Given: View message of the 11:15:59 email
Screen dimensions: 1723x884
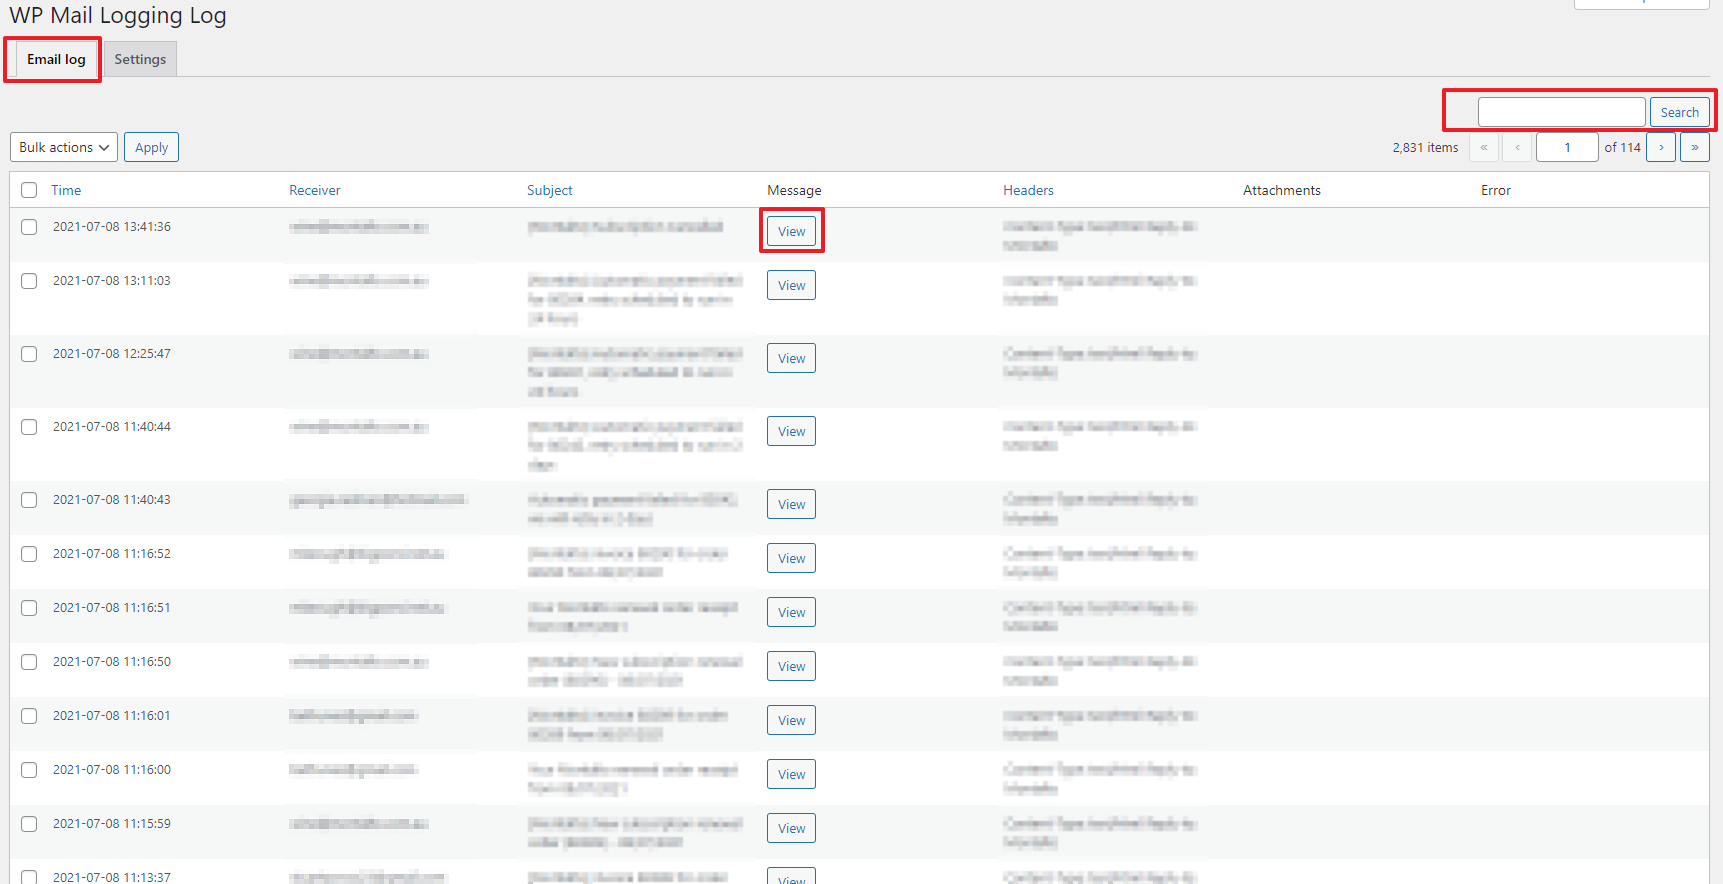Looking at the screenshot, I should (x=791, y=828).
